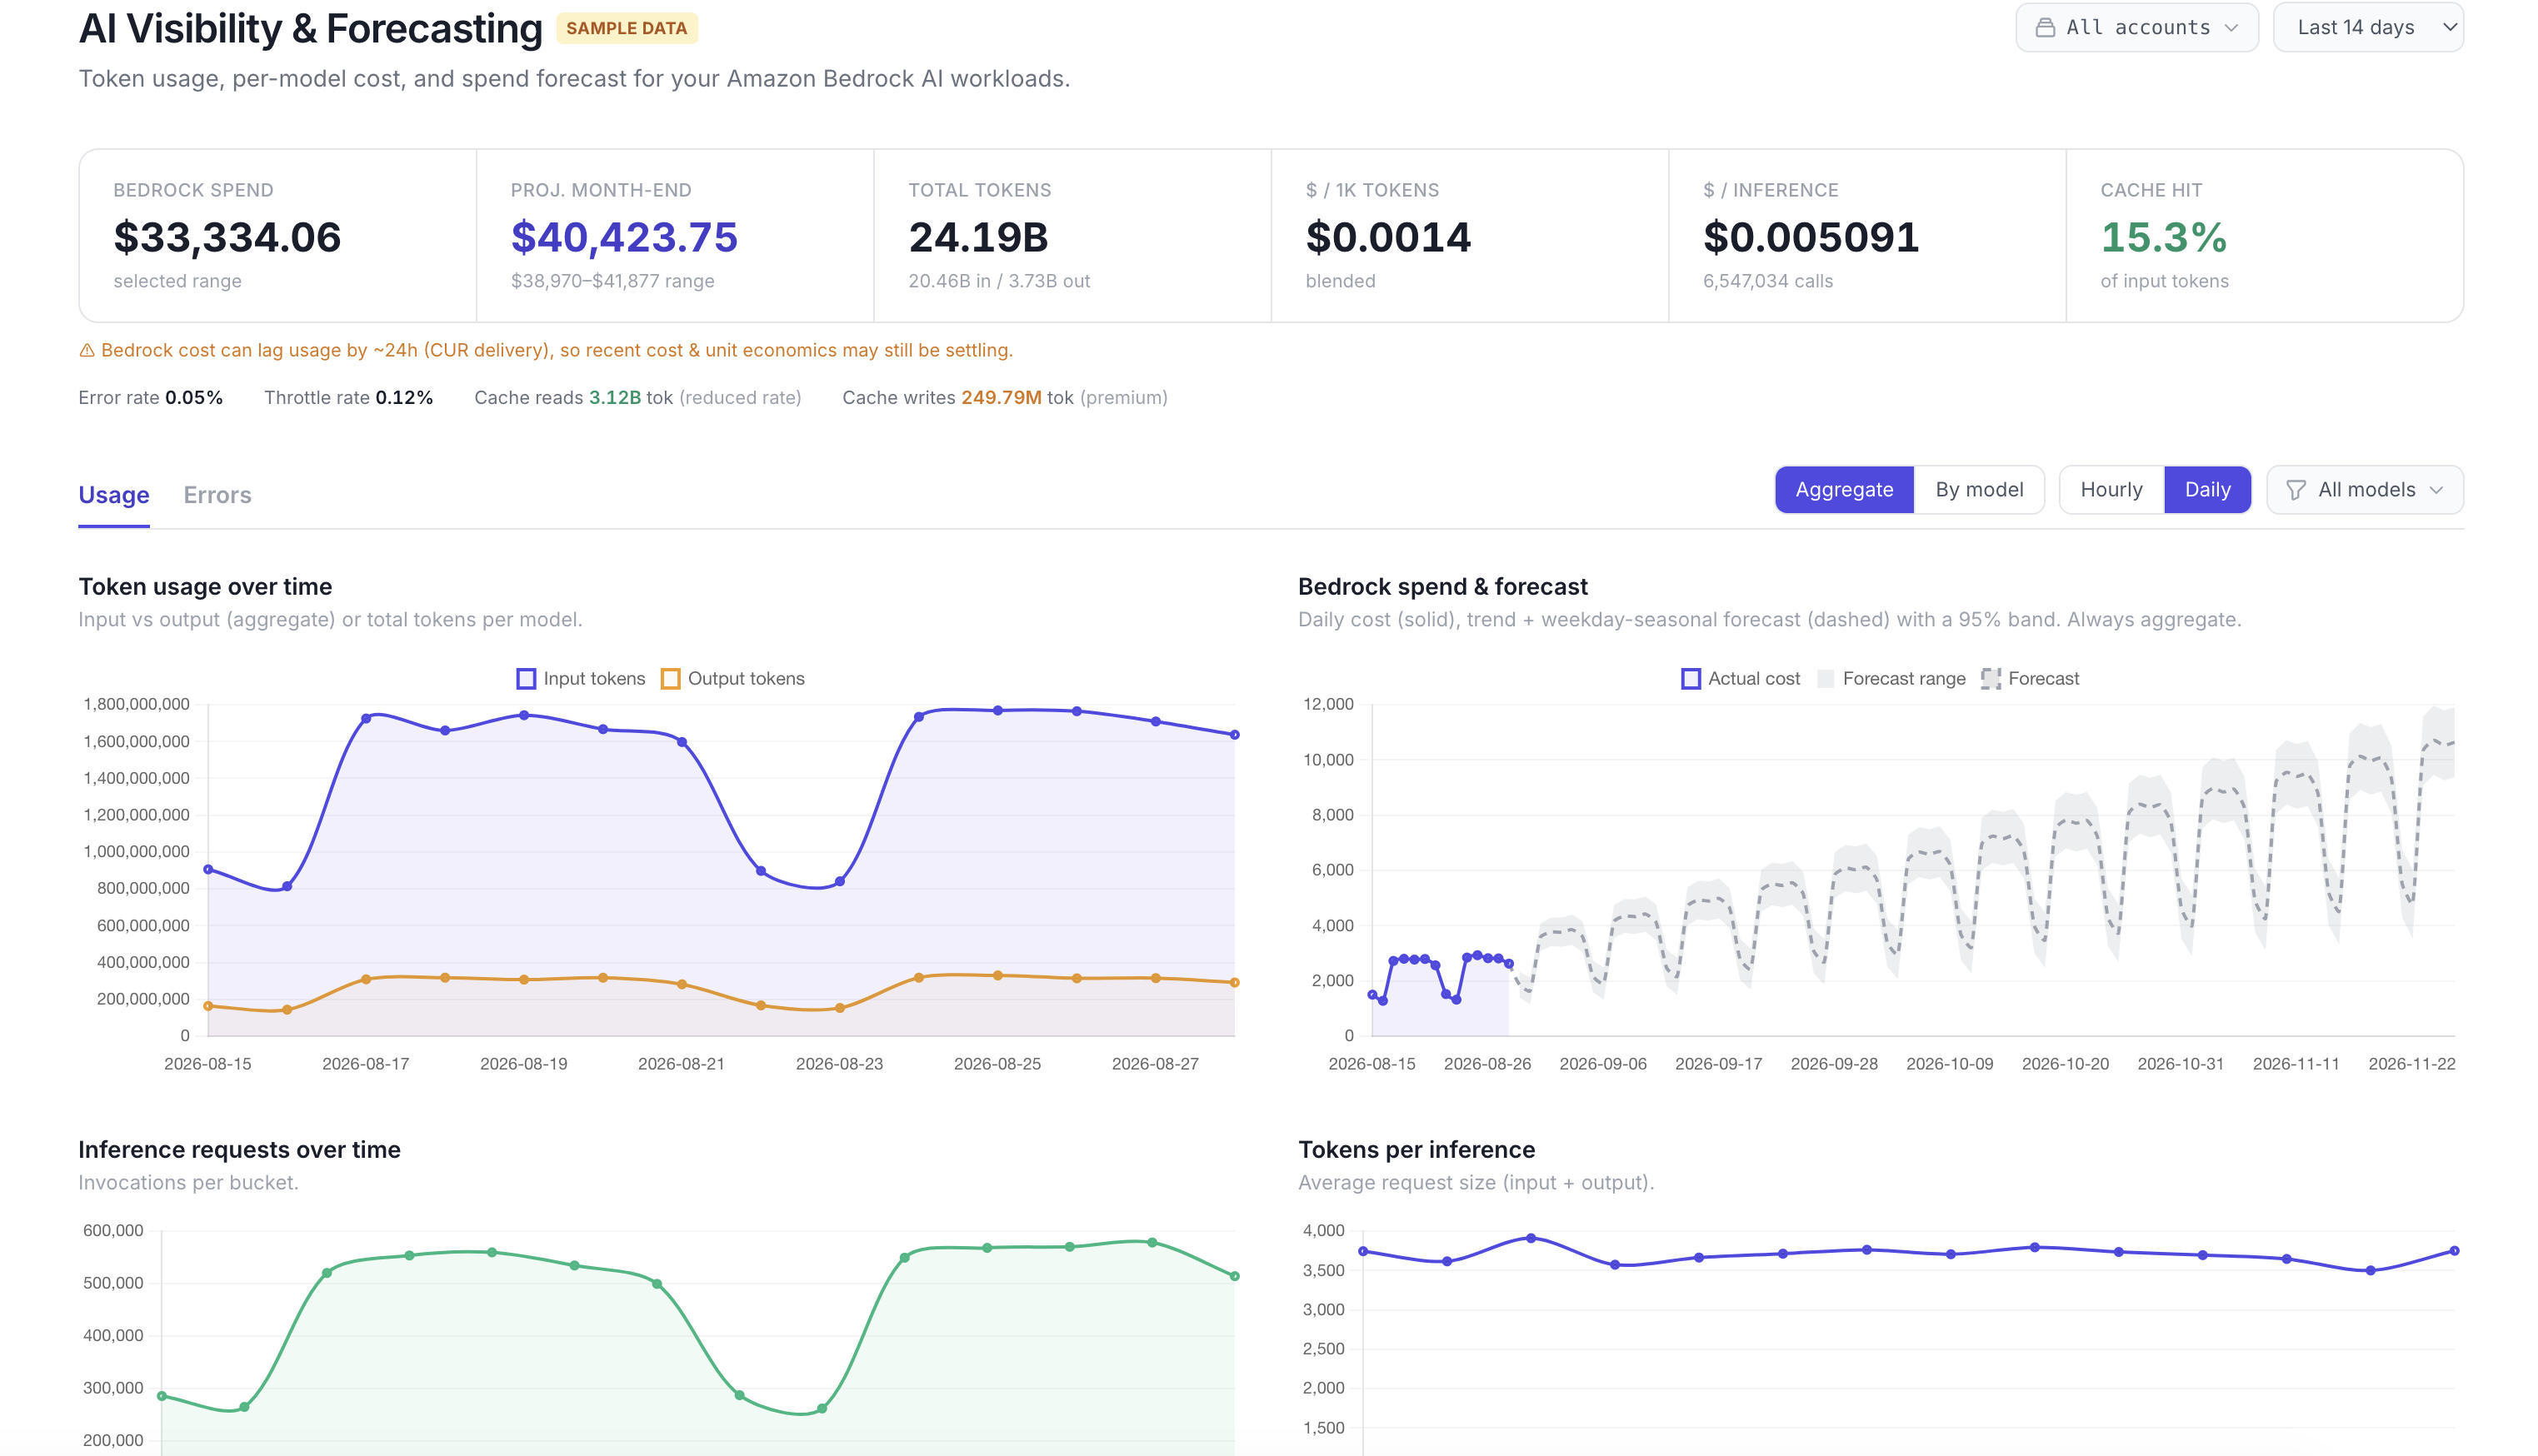Toggle the dashed Forecast legend series
The width and height of the screenshot is (2538, 1456).
coord(2029,679)
